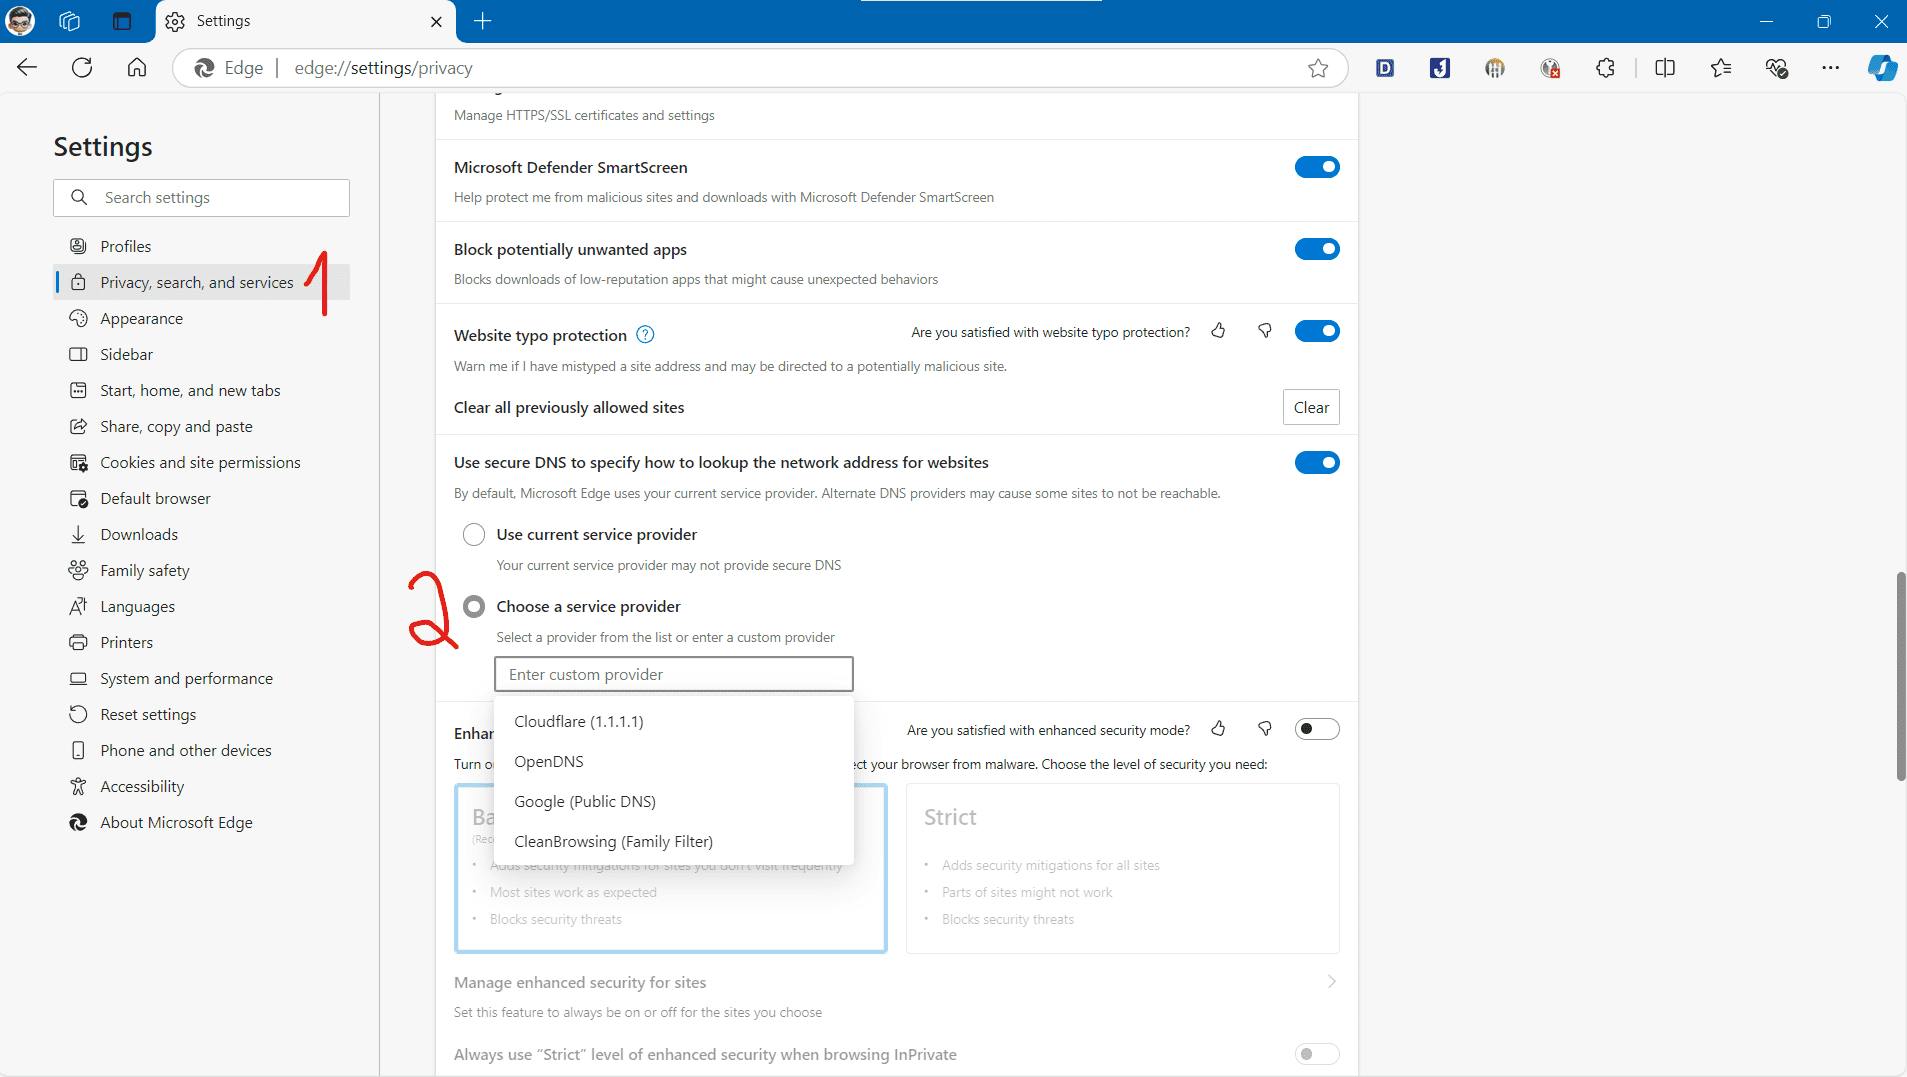
Task: Click the orange globe extension icon
Action: point(1495,68)
